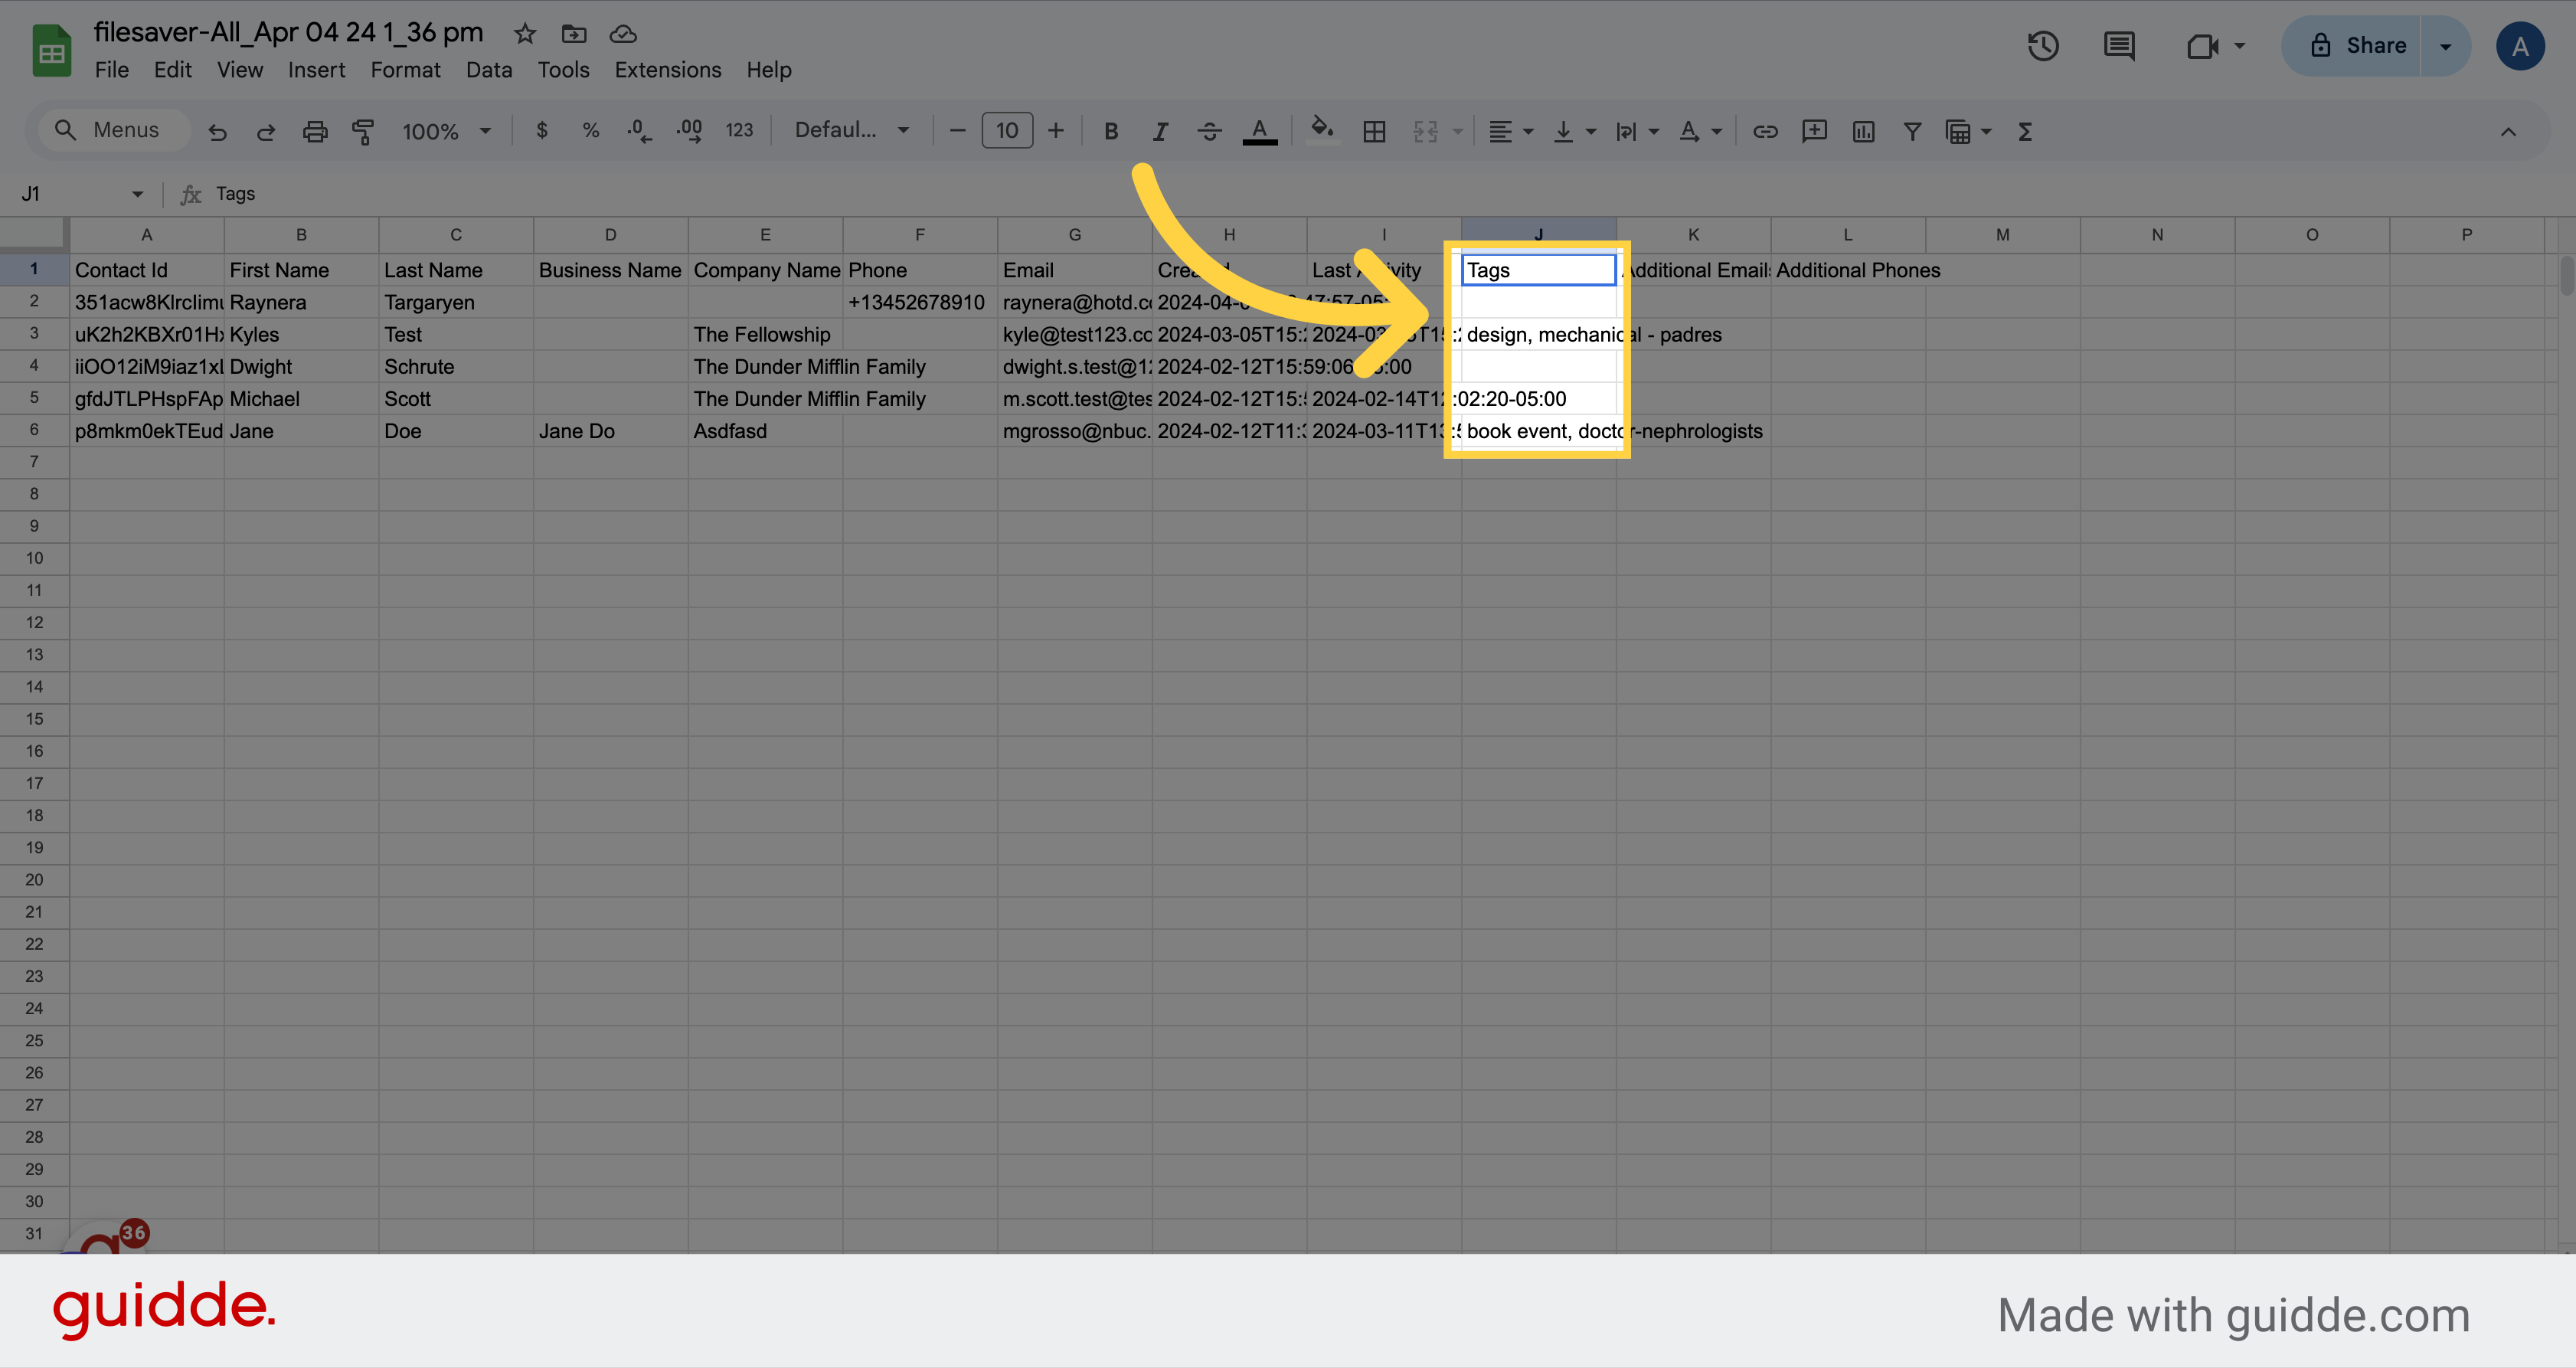Select row 10 header
The width and height of the screenshot is (2576, 1368).
click(34, 558)
